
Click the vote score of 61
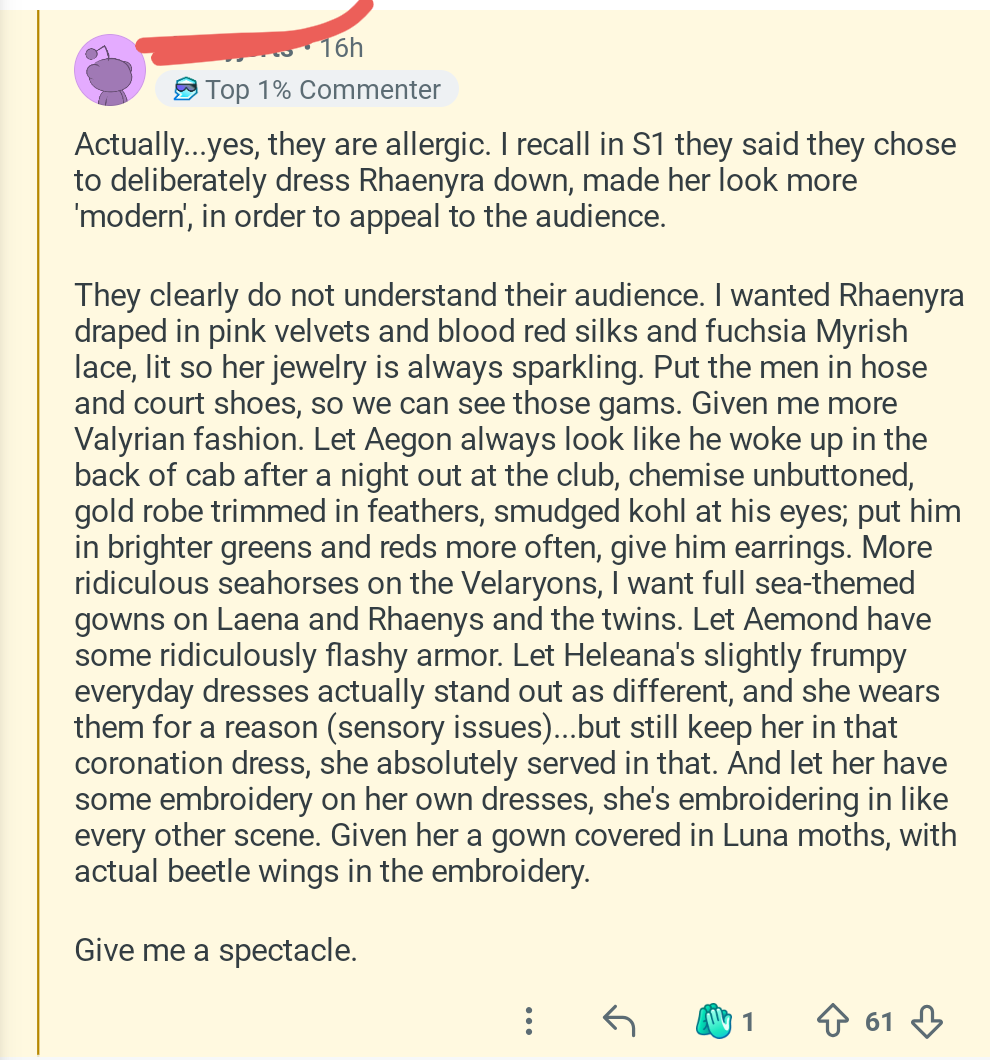click(879, 1021)
